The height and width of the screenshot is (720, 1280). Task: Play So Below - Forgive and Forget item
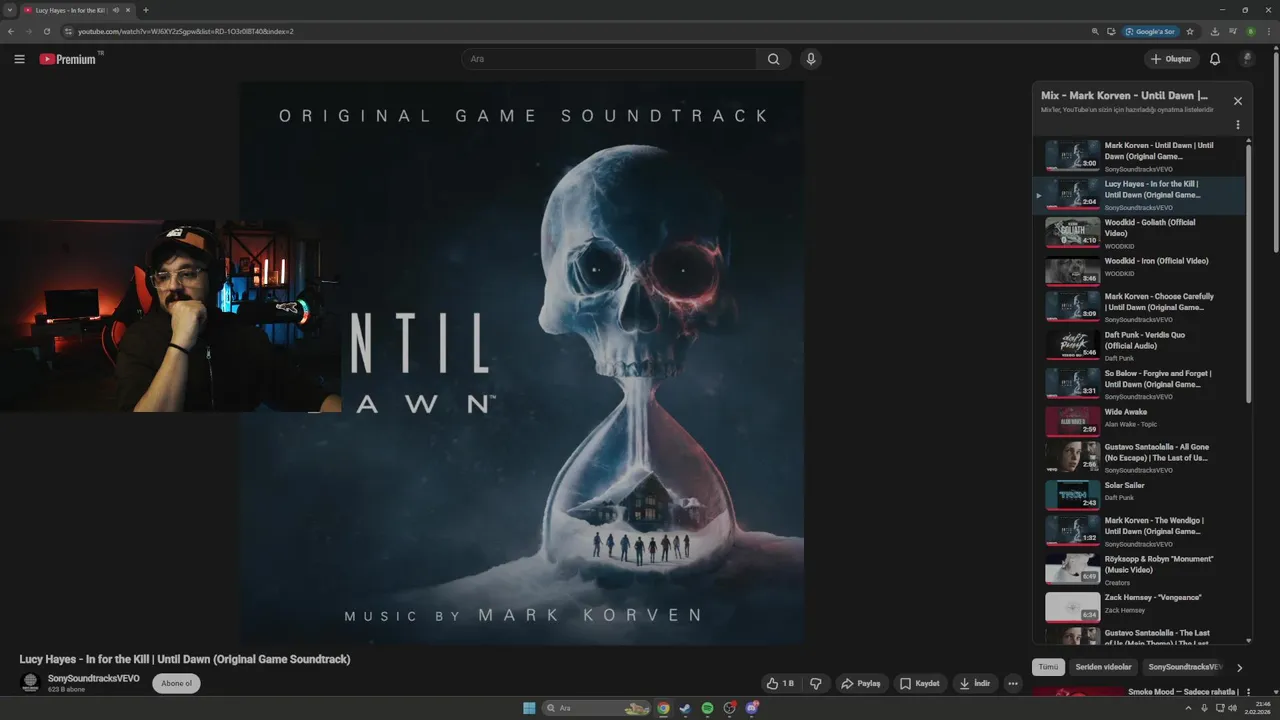[x=1139, y=384]
